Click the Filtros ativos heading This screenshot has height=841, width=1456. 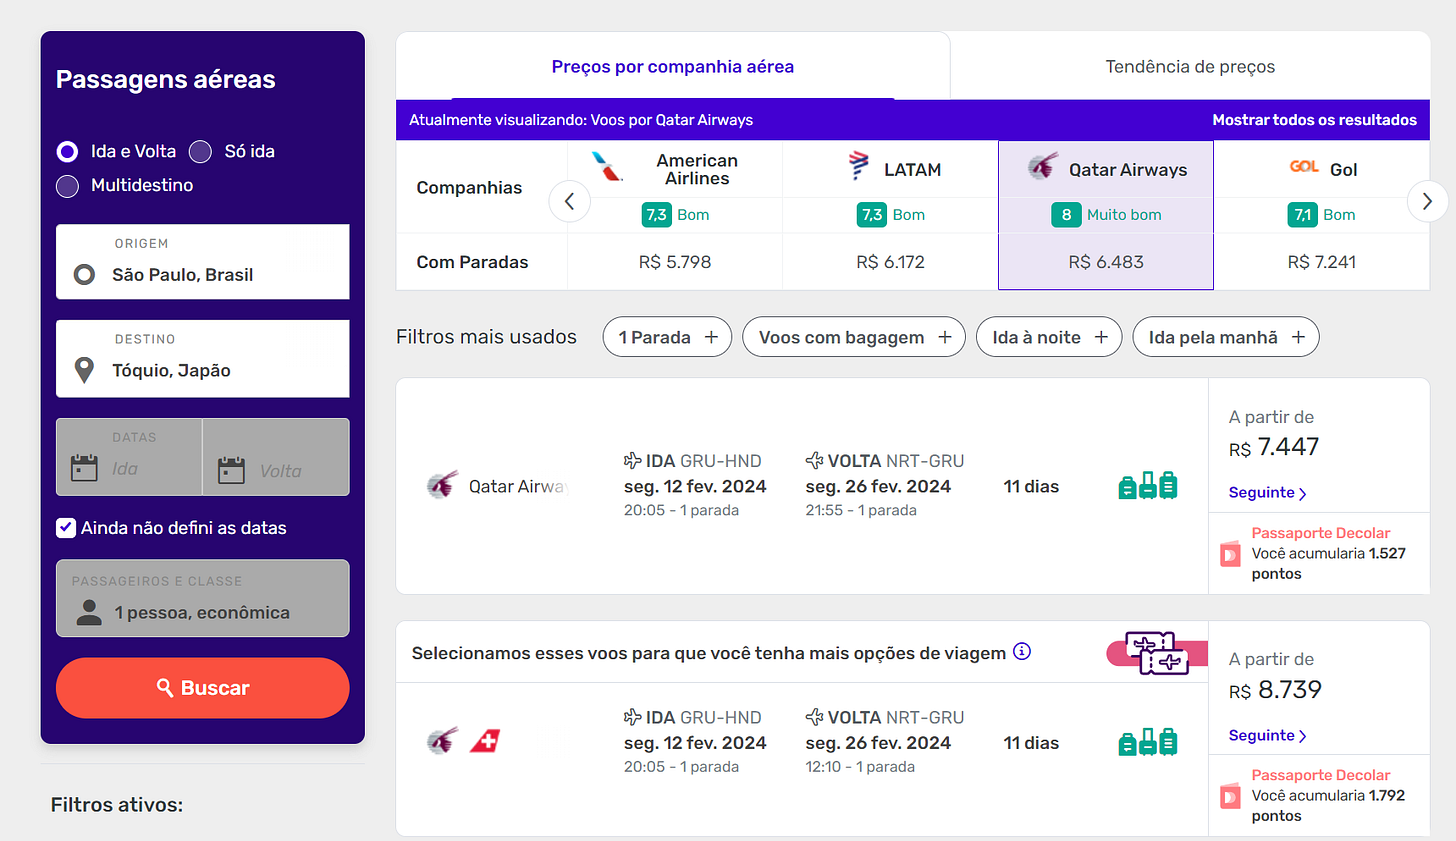pos(117,805)
